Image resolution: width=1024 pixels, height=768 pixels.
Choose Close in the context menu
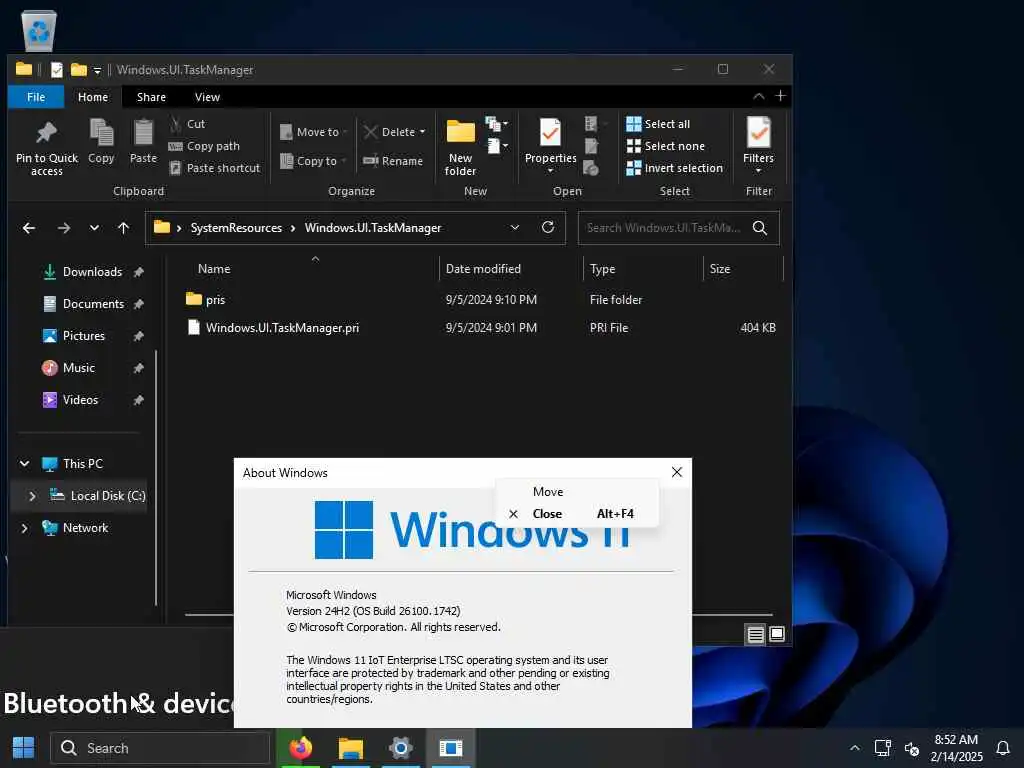[x=577, y=514]
